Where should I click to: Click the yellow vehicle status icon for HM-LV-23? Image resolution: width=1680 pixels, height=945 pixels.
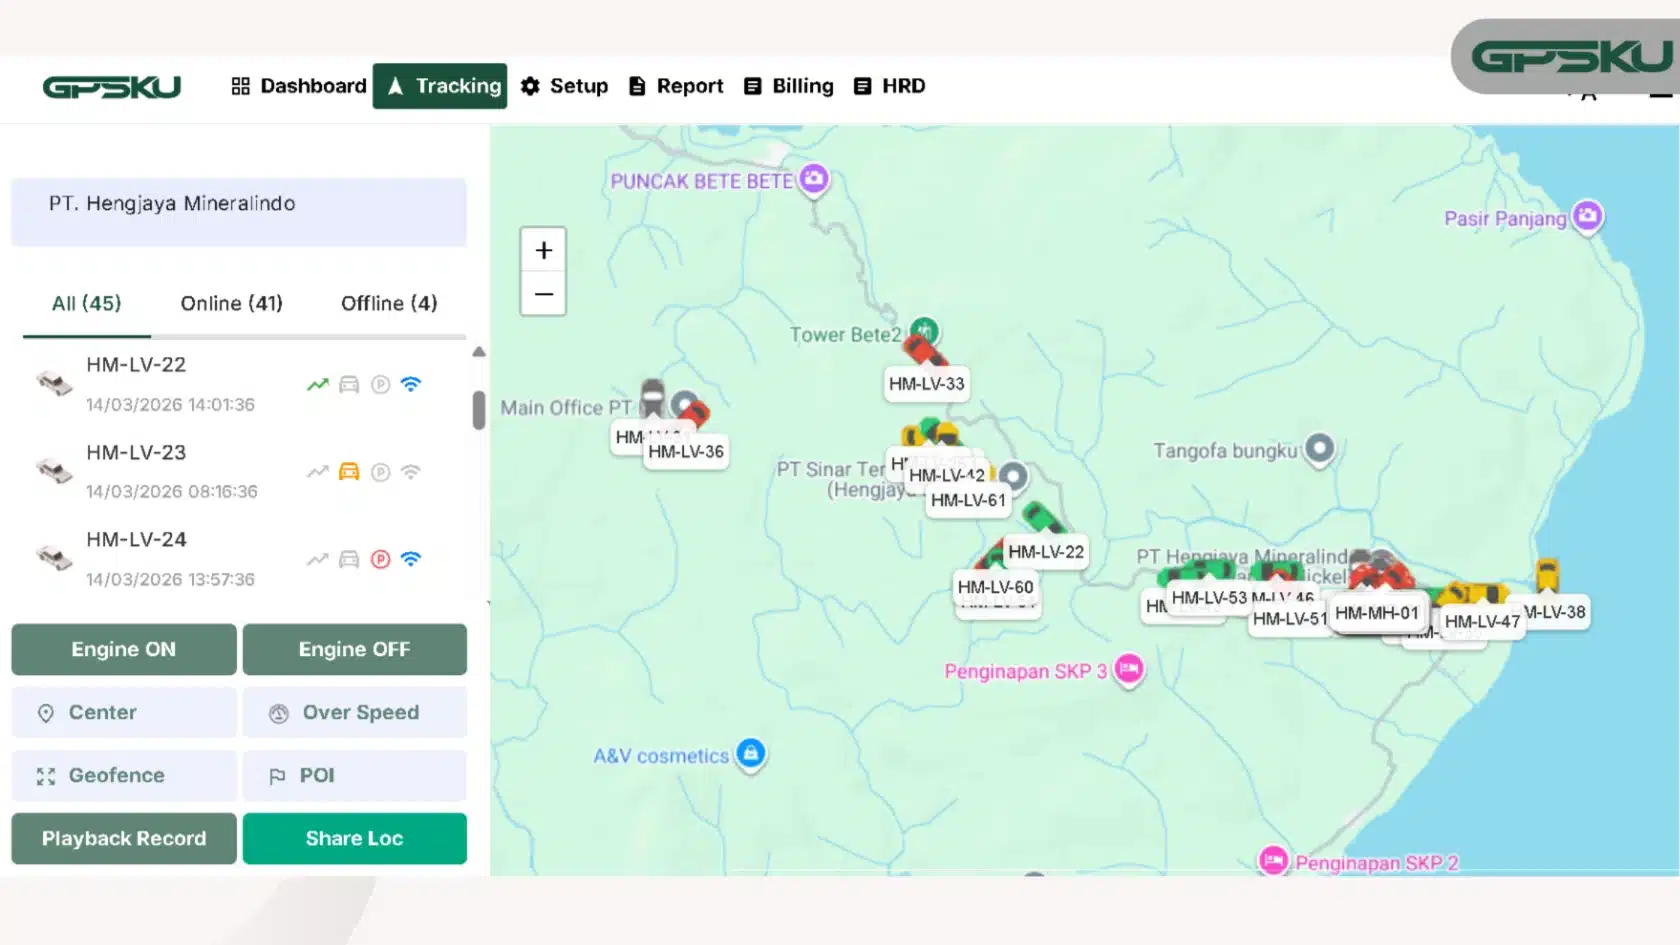tap(349, 471)
